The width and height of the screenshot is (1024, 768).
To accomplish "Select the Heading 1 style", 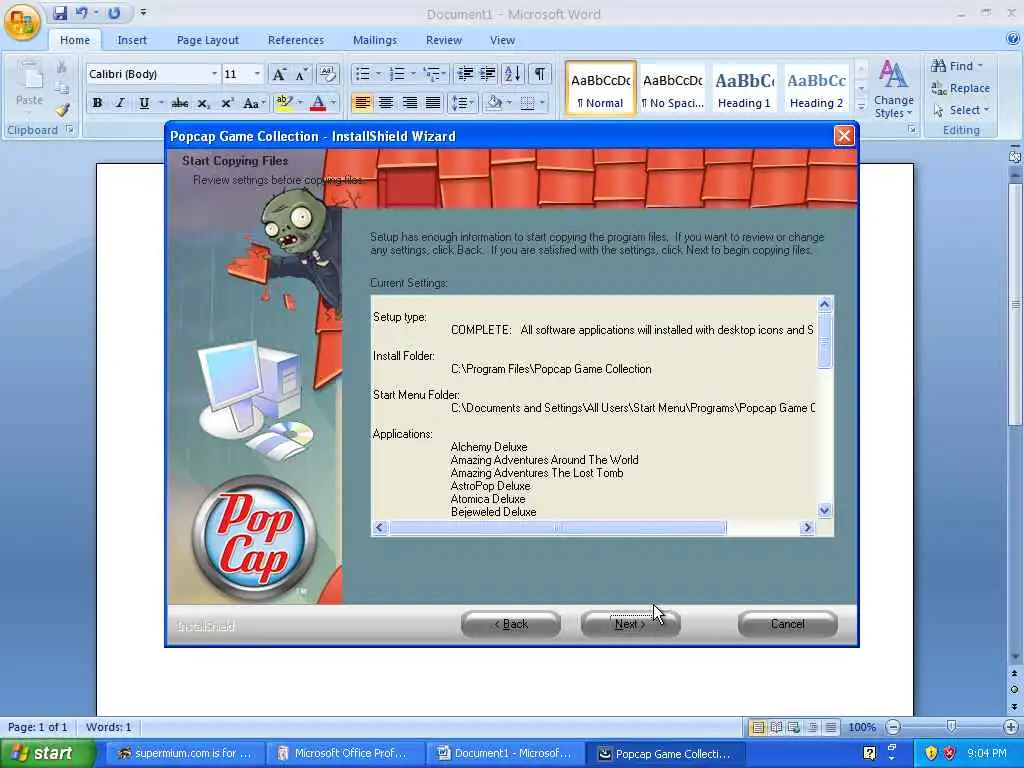I will pos(744,89).
